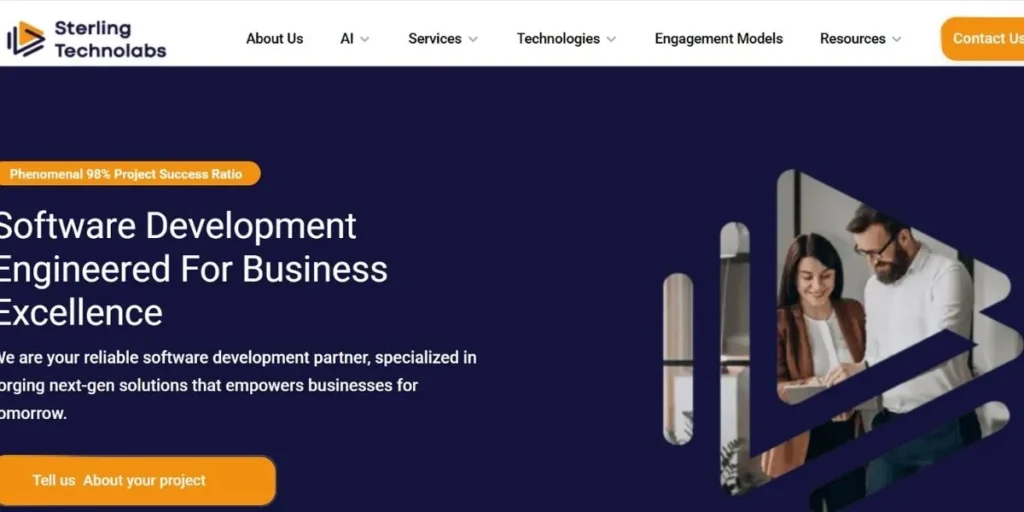Click the Sterling Technolabs brand name text

click(x=110, y=39)
